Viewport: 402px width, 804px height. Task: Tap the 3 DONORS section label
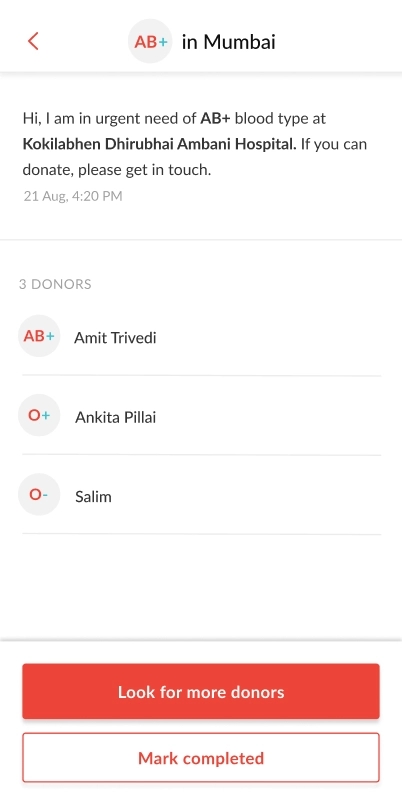pyautogui.click(x=55, y=284)
